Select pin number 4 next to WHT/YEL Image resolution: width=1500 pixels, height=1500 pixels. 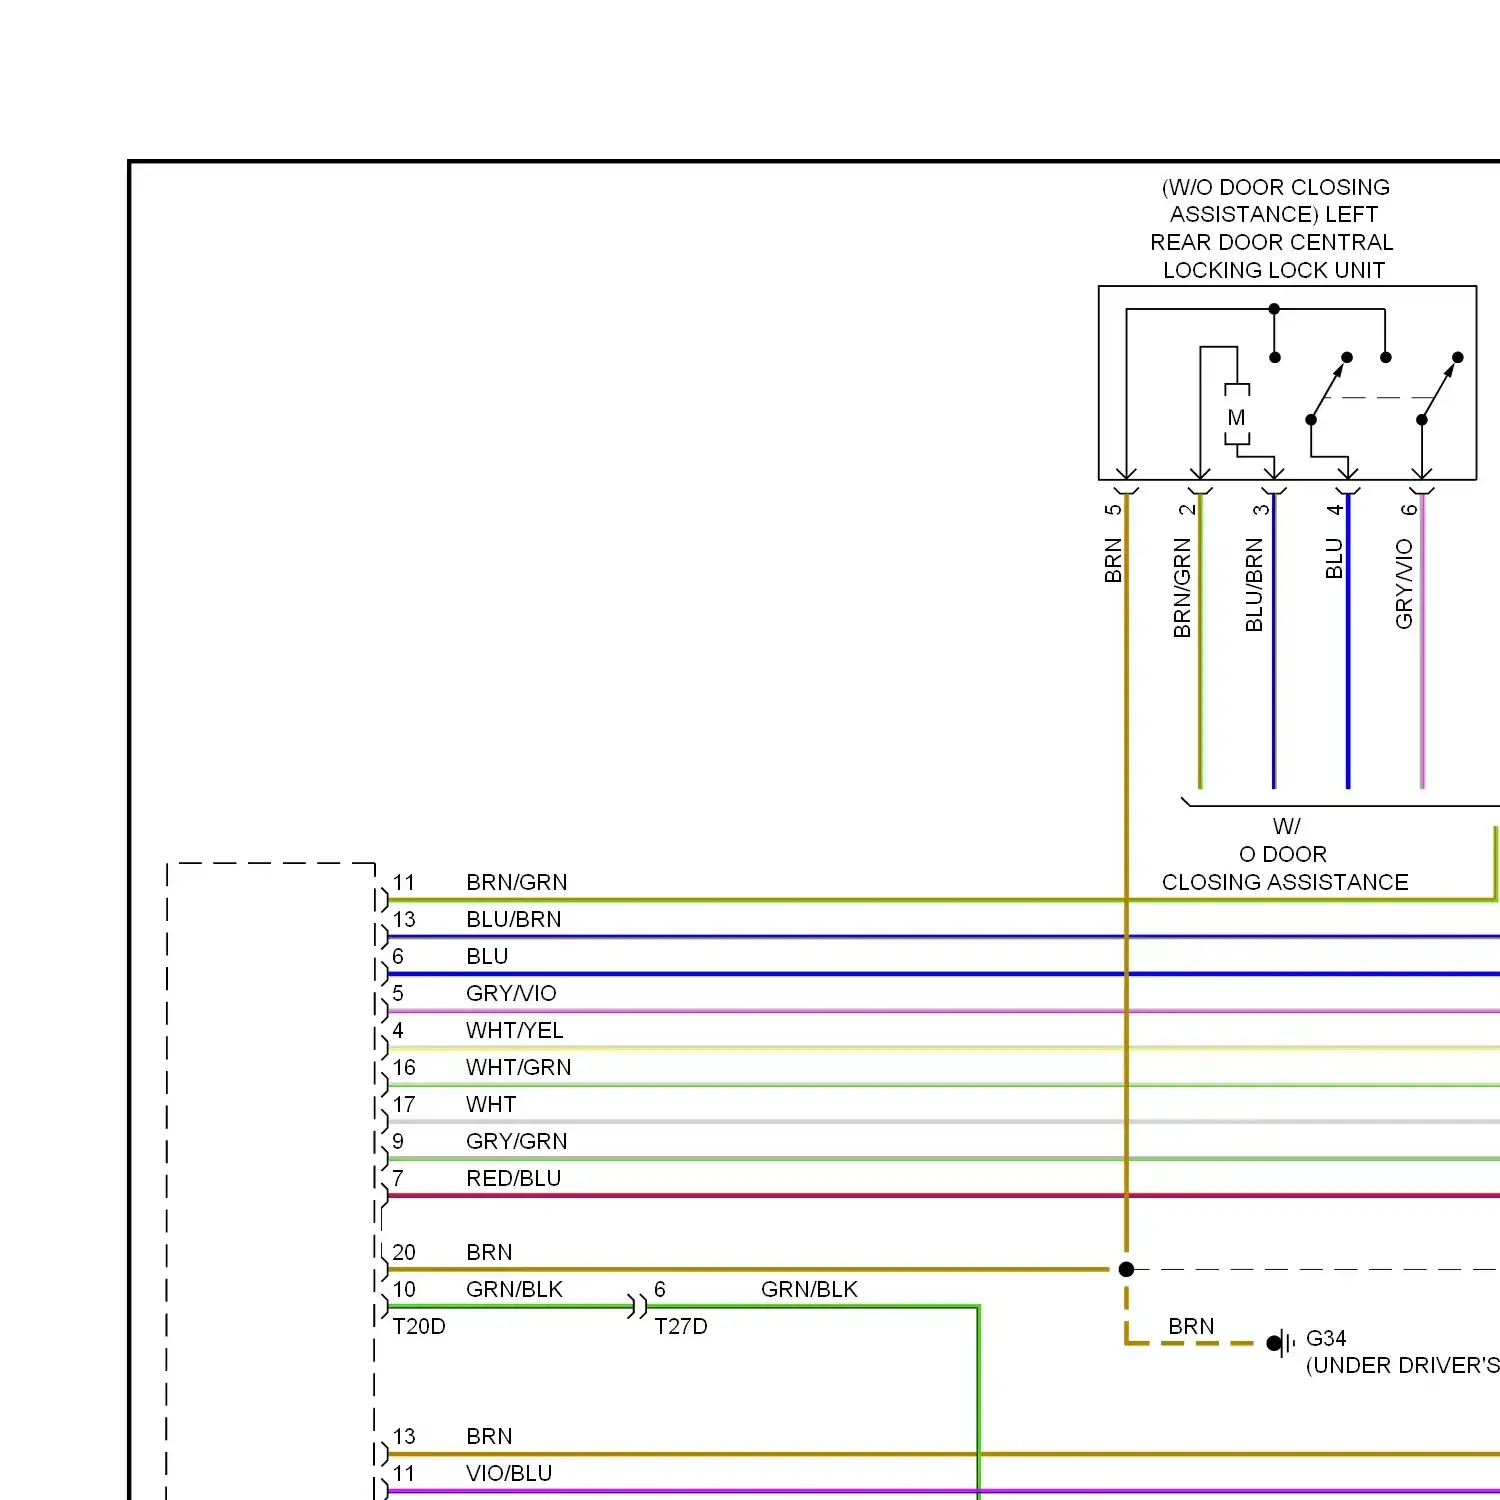[398, 1030]
